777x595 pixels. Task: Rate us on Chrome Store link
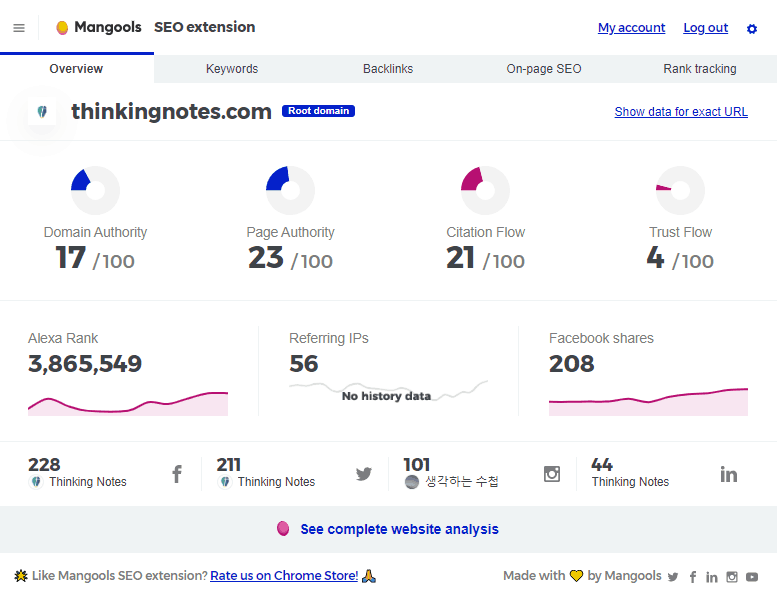click(284, 576)
